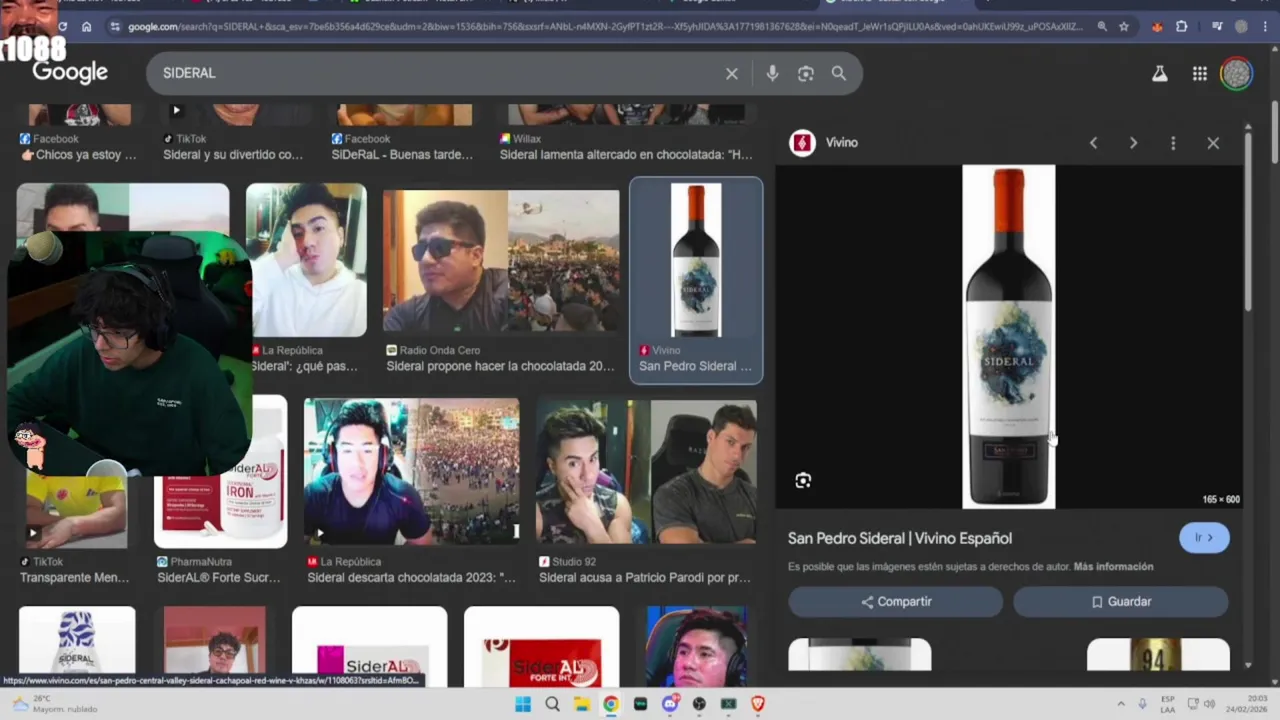Open Facebook 'SiDeRaL - Buenas tarde' caption
Image resolution: width=1280 pixels, height=720 pixels.
click(403, 155)
